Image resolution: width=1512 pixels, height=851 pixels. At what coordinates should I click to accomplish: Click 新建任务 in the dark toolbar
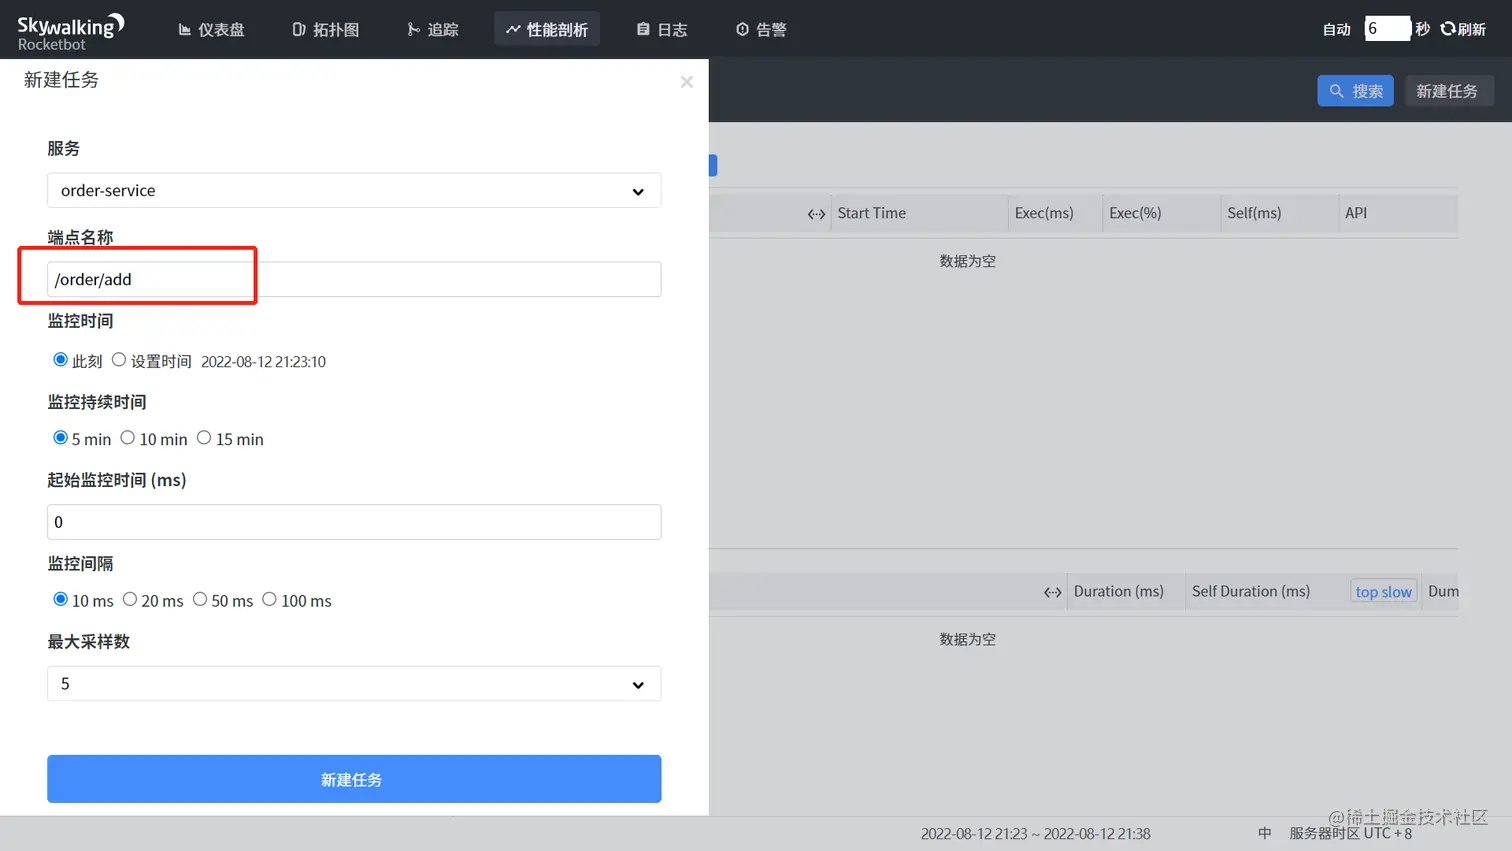click(1447, 91)
